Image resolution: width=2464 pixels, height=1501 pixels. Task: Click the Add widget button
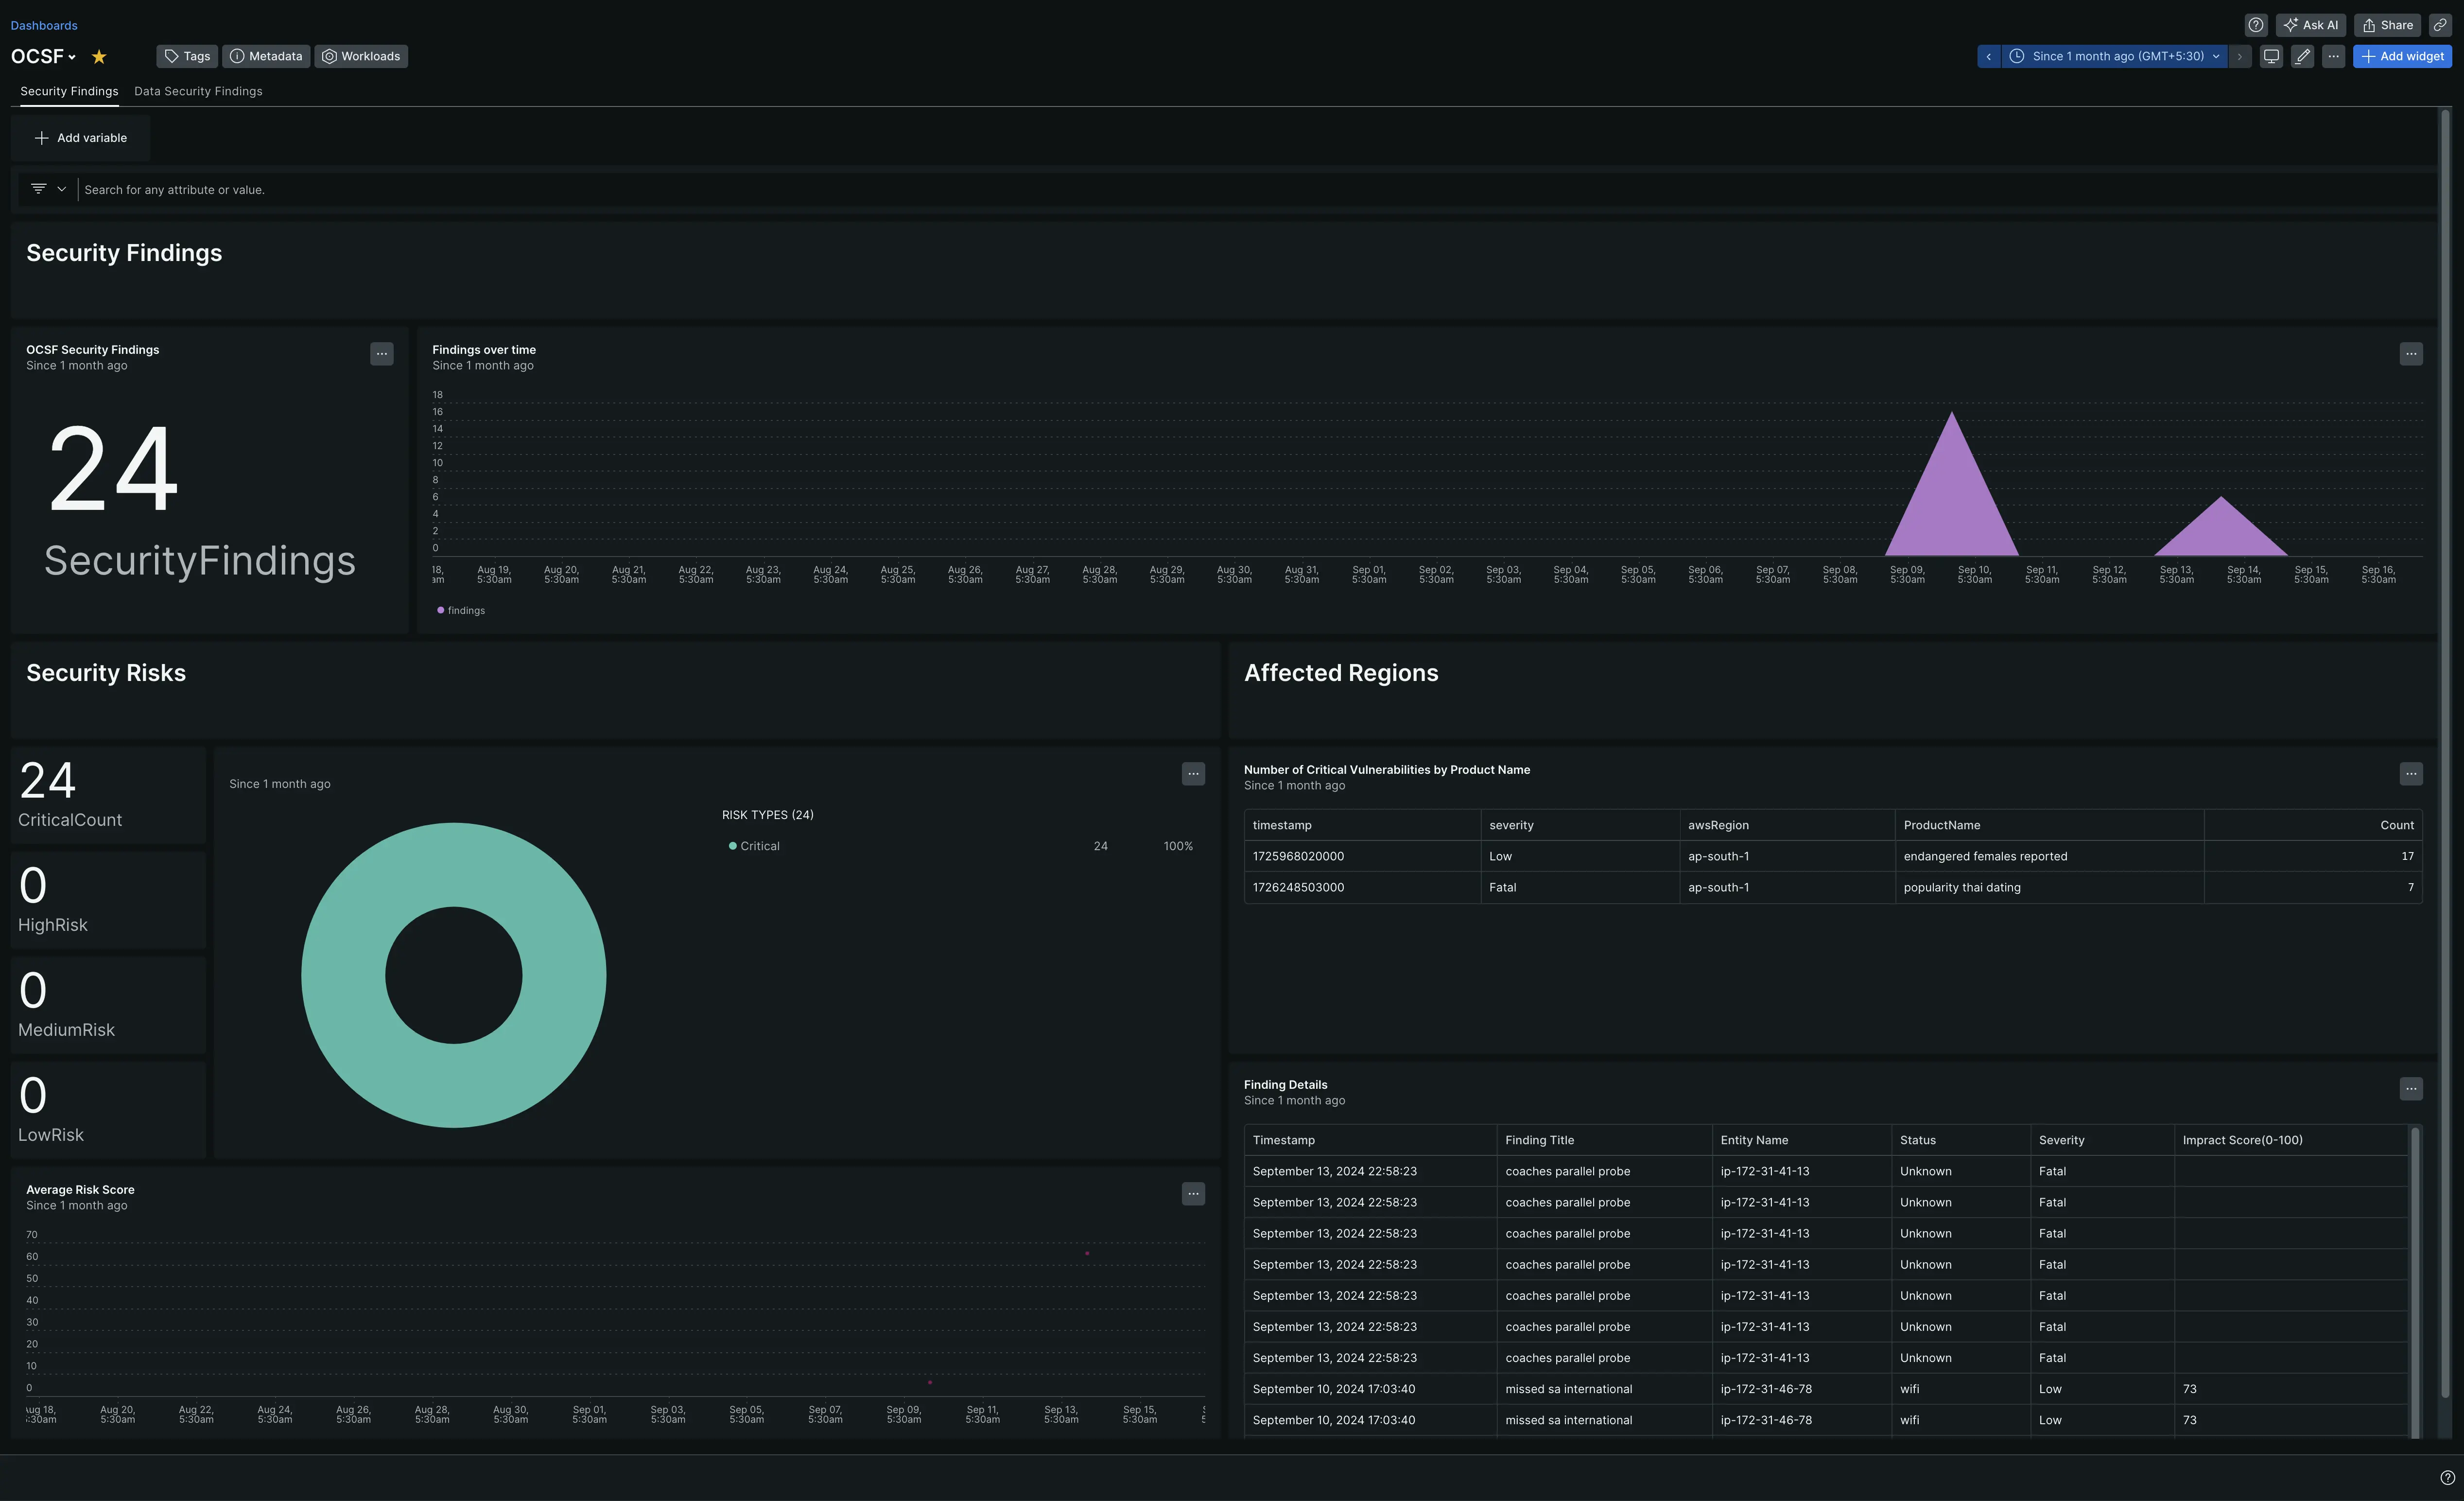[x=2402, y=56]
